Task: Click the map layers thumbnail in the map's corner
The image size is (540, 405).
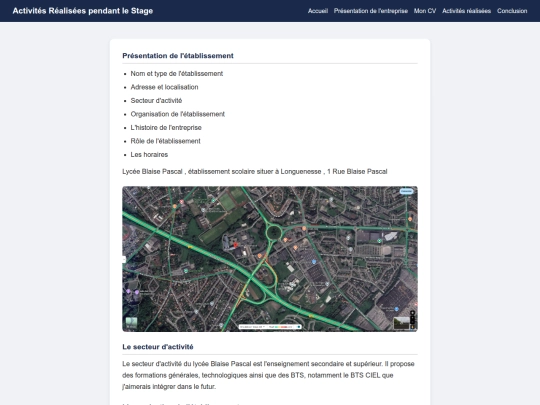Action: (x=131, y=323)
